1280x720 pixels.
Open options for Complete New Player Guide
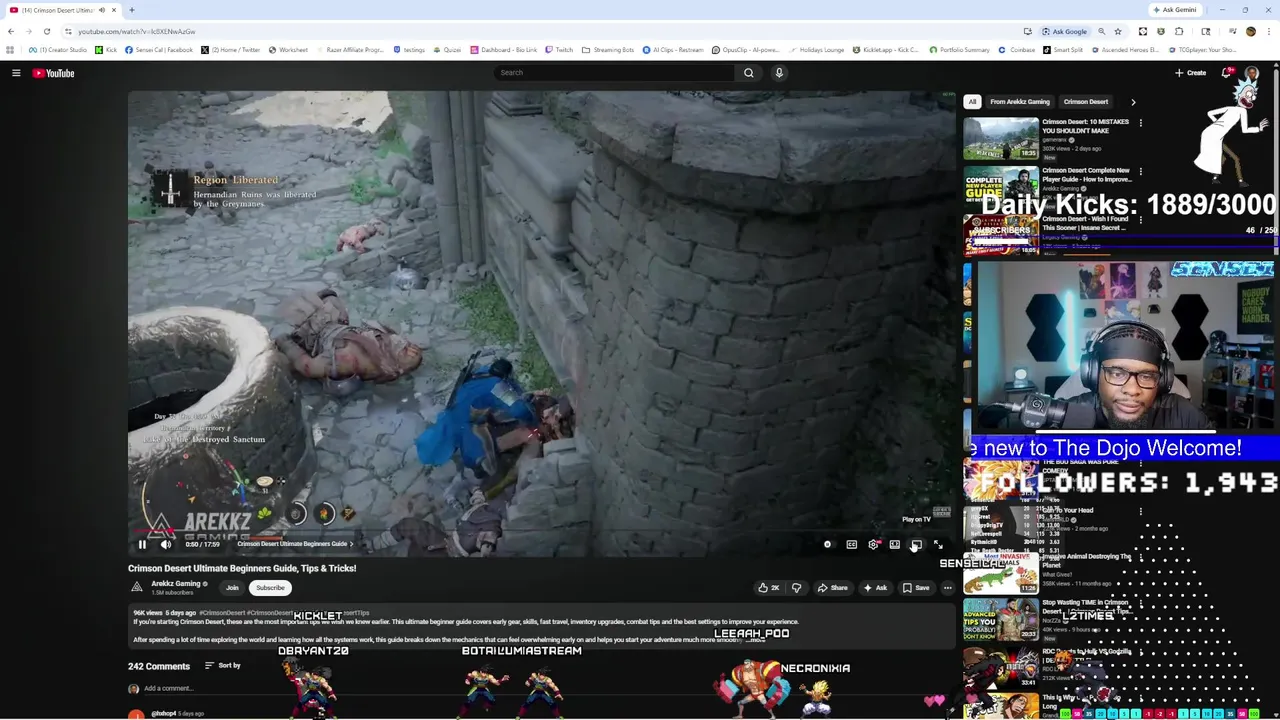pyautogui.click(x=1140, y=171)
